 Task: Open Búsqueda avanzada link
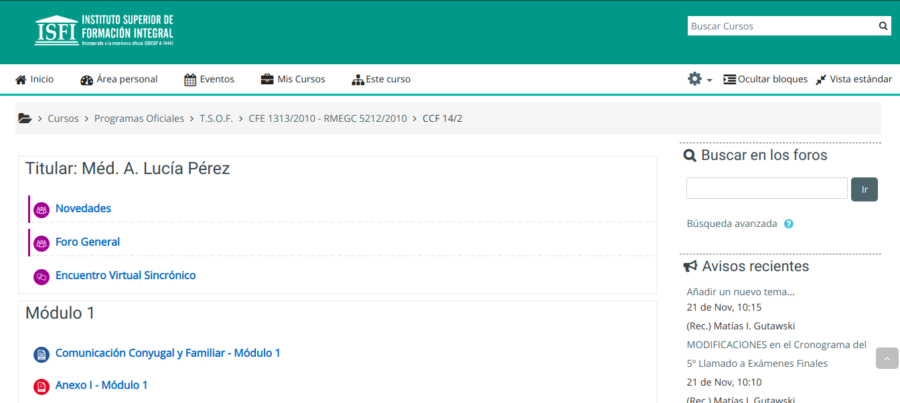tap(732, 224)
